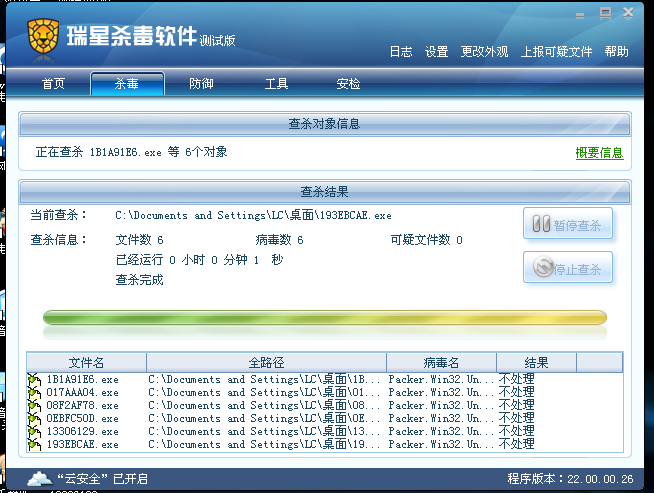Click the 停止查杀 stop scan button
654x493 pixels.
point(568,267)
